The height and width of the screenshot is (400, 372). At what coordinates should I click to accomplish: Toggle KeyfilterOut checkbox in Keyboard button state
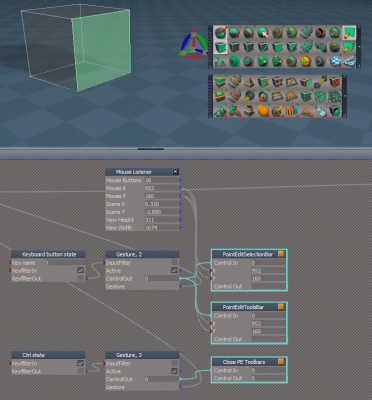click(80, 278)
